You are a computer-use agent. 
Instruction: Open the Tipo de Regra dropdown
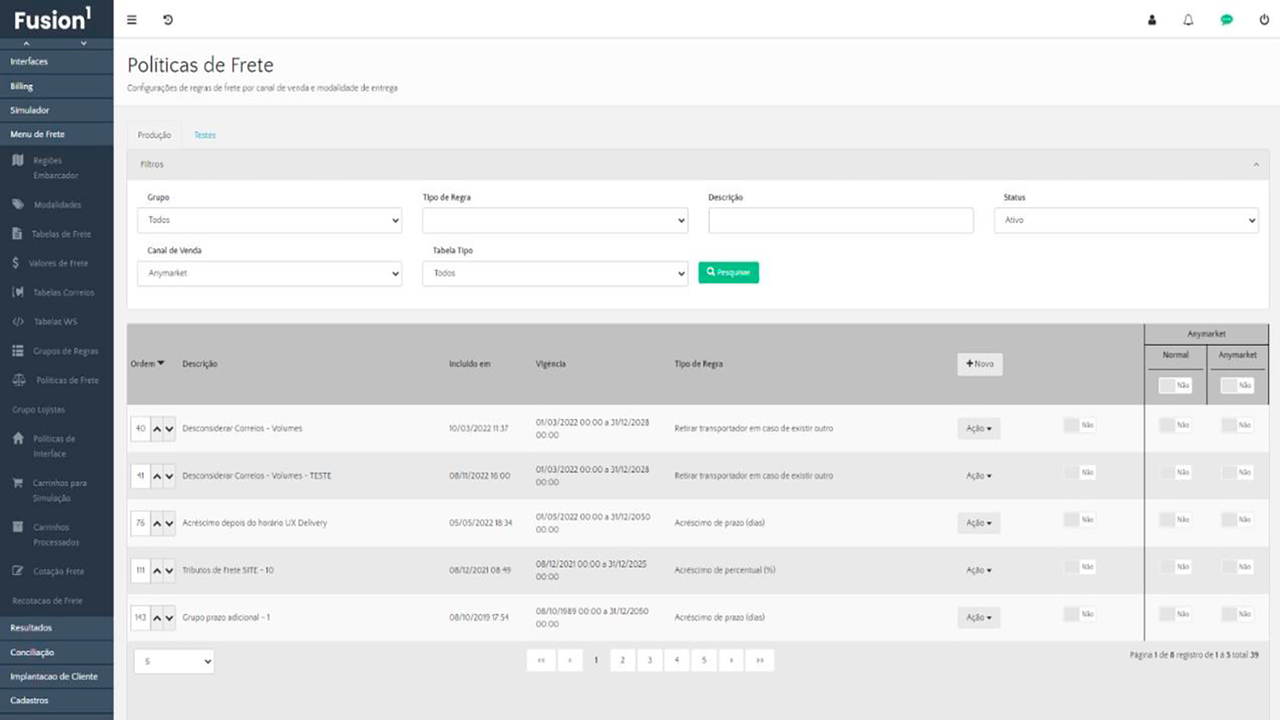[555, 220]
